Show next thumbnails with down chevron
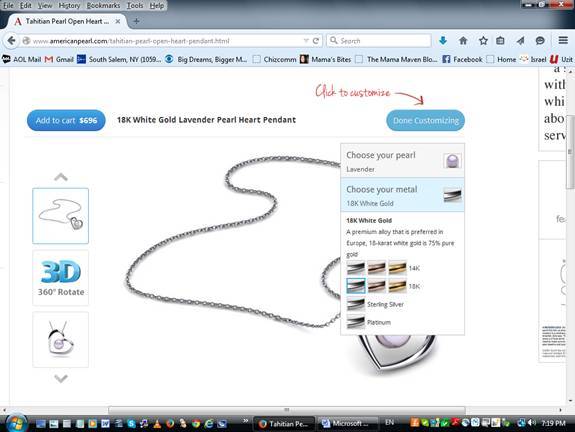Viewport: 575px width, 432px height. tap(61, 378)
